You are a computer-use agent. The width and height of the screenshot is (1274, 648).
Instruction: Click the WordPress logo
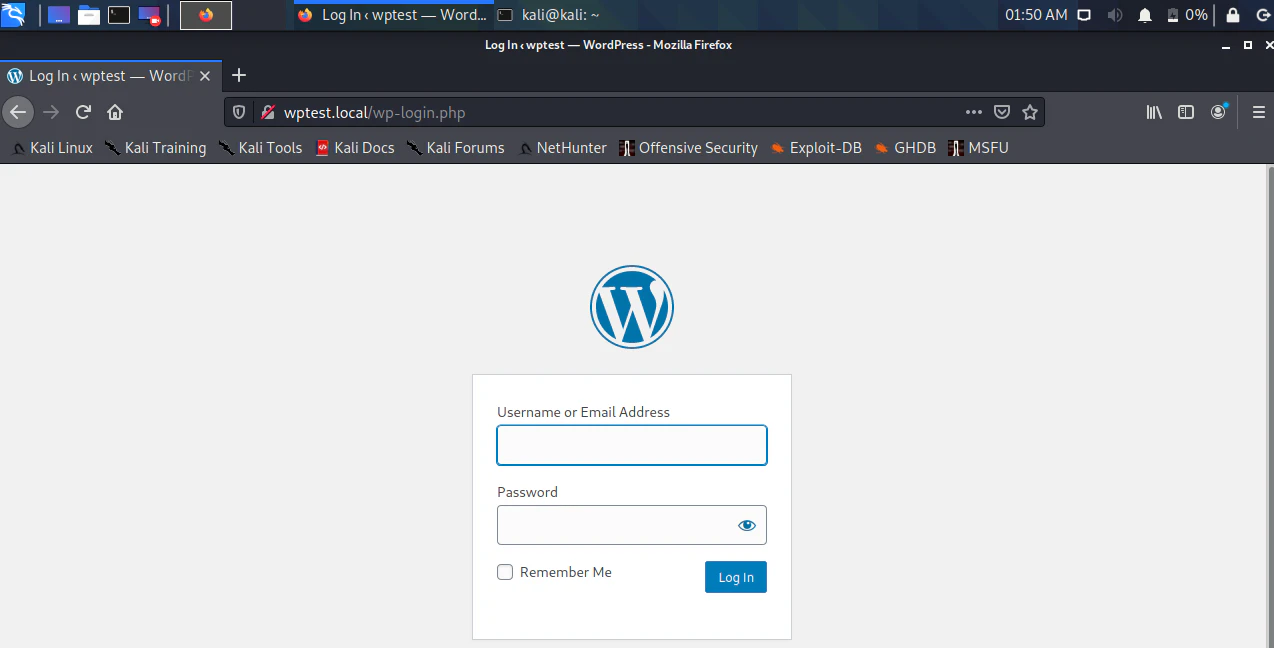632,307
